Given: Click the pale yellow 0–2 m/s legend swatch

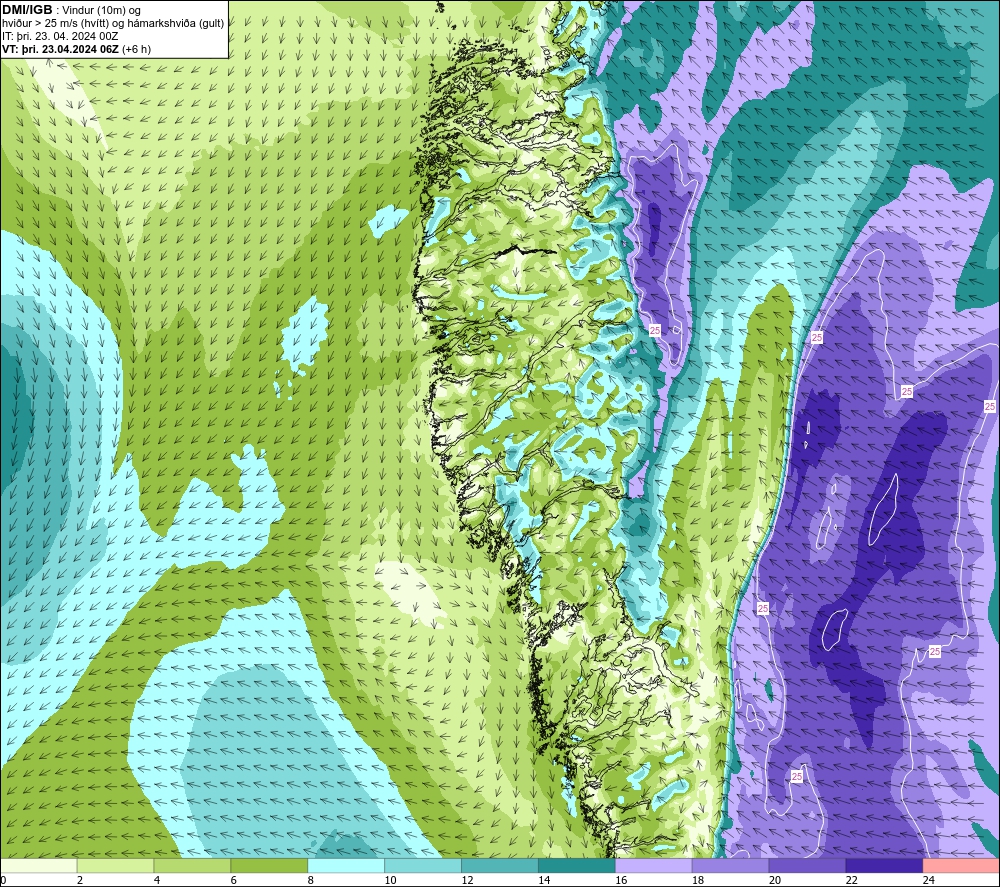Looking at the screenshot, I should [39, 866].
